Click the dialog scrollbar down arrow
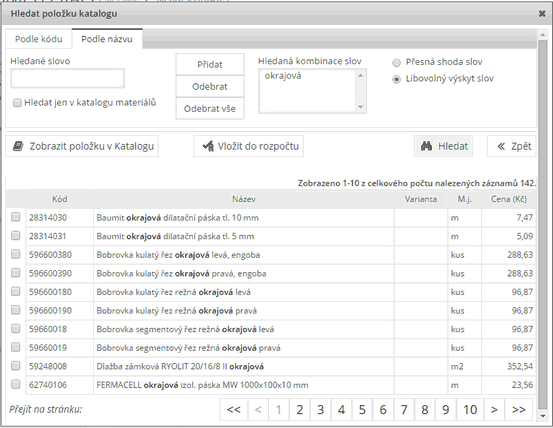 (542, 416)
